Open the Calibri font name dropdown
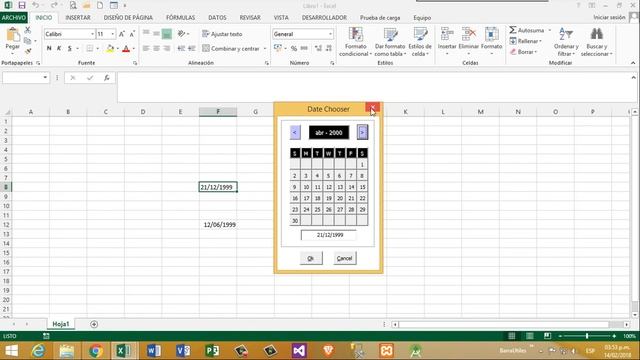Viewport: 640px width, 360px height. (x=92, y=34)
